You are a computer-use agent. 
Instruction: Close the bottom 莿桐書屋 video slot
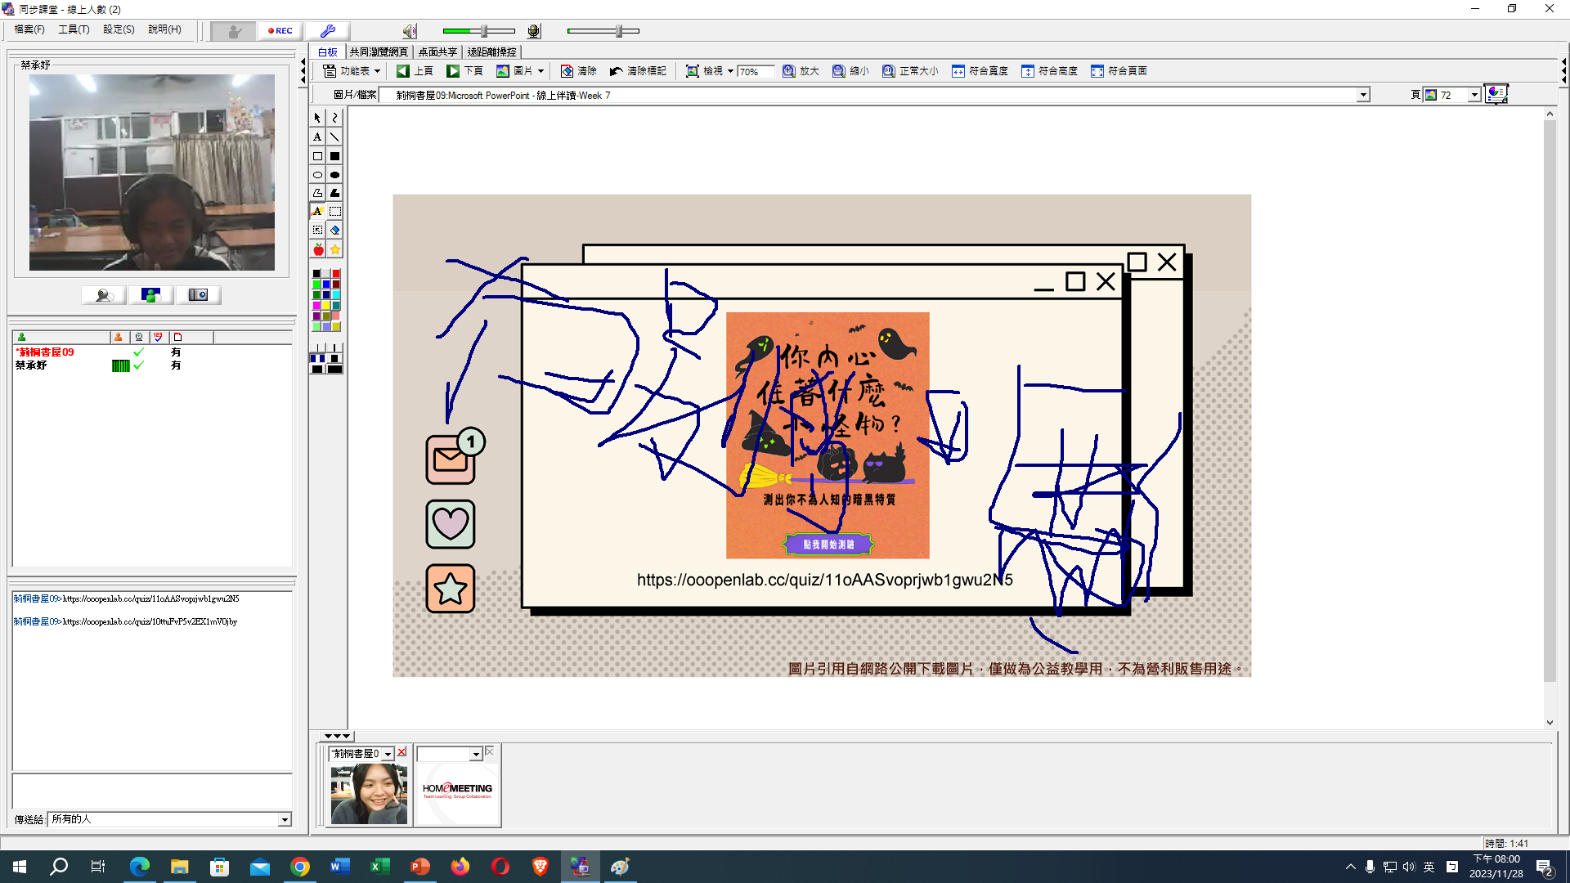402,753
